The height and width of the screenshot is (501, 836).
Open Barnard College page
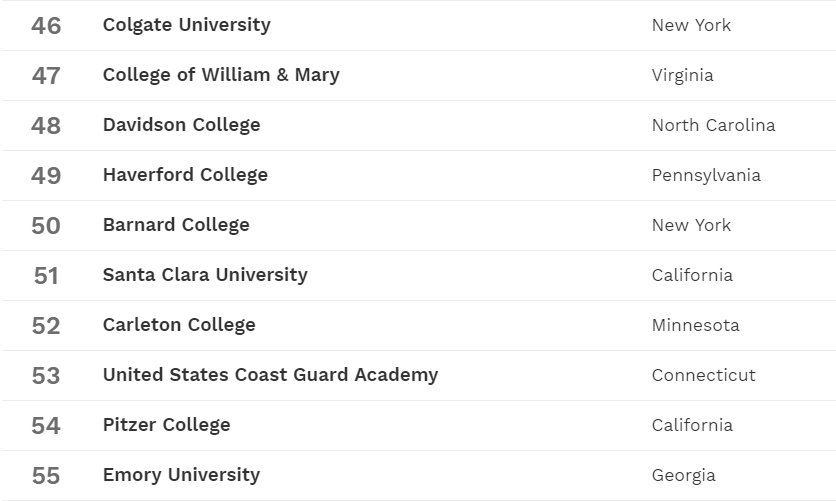(x=176, y=225)
